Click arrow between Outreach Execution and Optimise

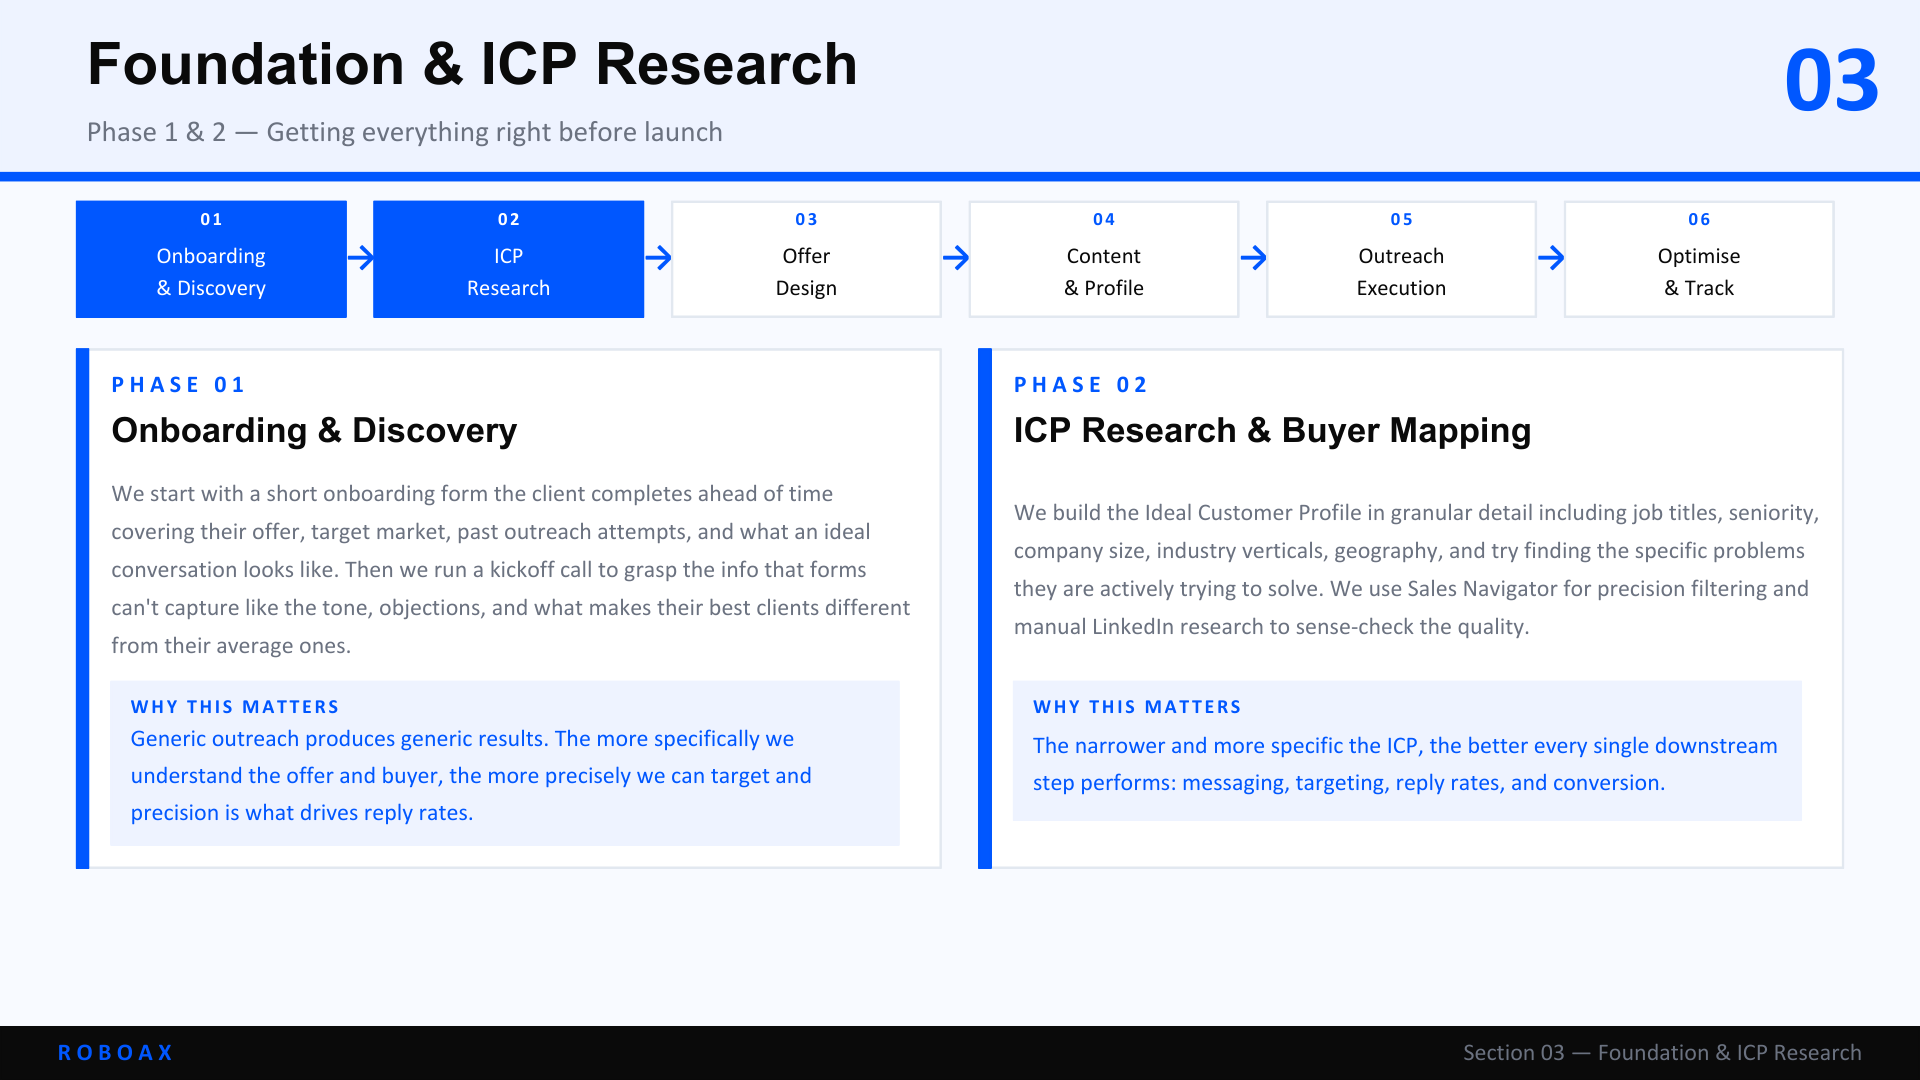(1550, 258)
